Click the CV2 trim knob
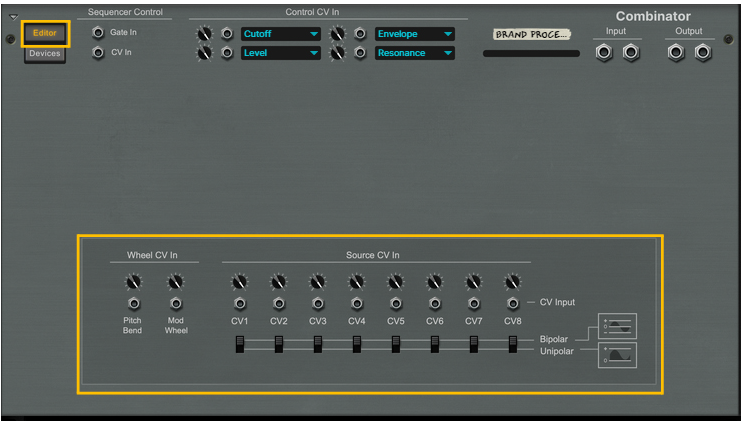 (278, 282)
